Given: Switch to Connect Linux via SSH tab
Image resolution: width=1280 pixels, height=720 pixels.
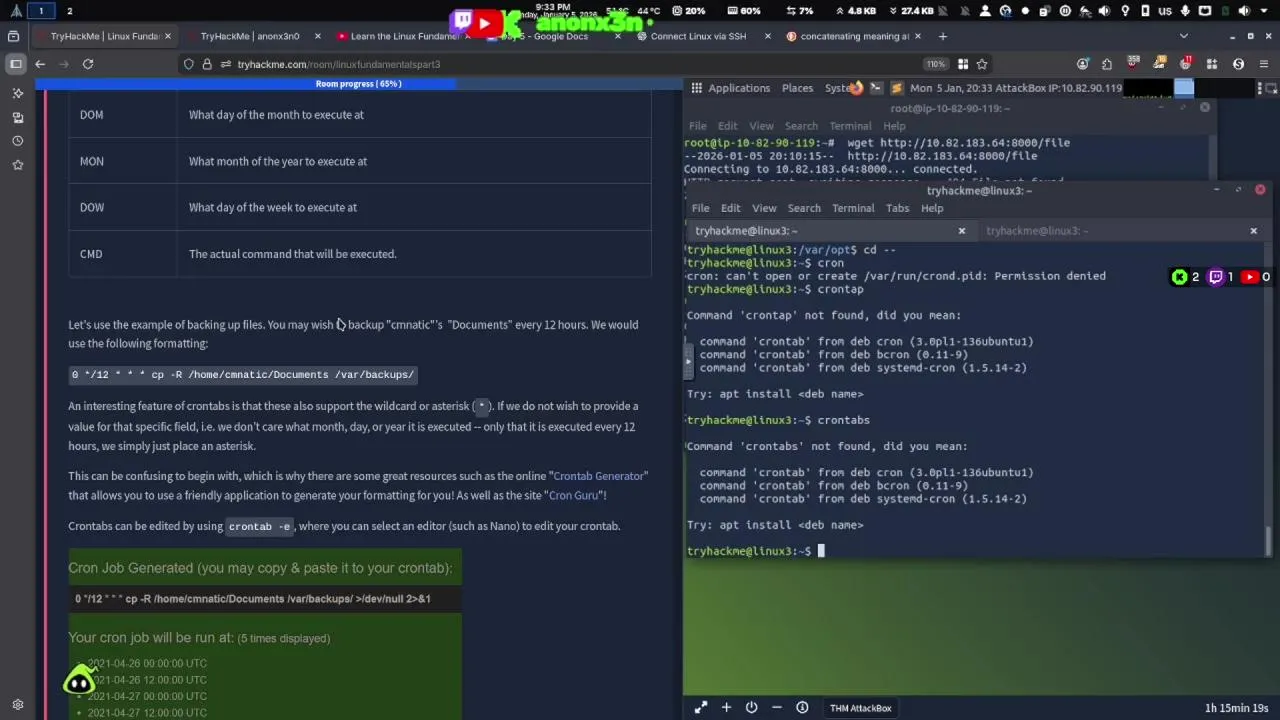Looking at the screenshot, I should tap(703, 36).
